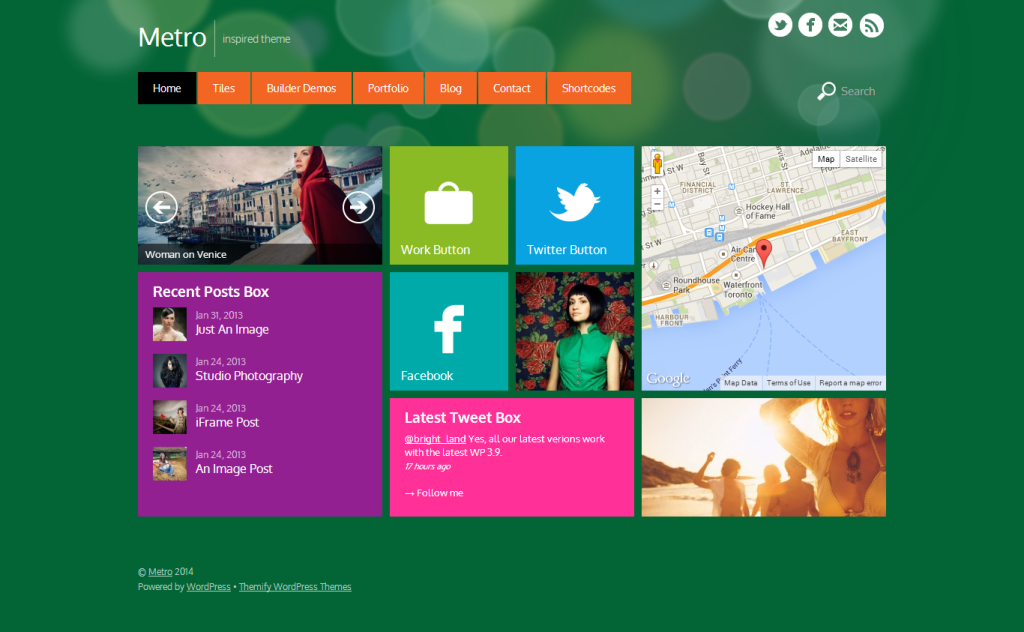Open the Blog menu item
This screenshot has height=632, width=1024.
451,88
